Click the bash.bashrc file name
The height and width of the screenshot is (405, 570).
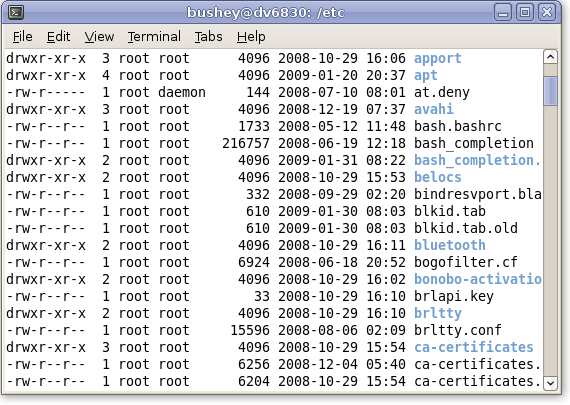pos(458,126)
